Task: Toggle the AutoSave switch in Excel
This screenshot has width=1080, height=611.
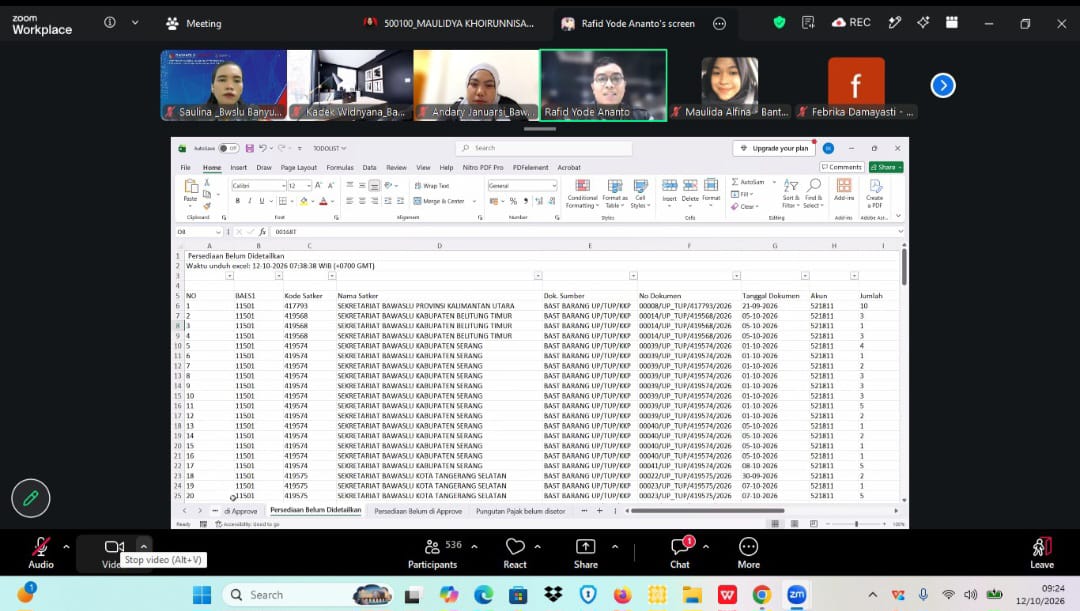Action: tap(228, 148)
